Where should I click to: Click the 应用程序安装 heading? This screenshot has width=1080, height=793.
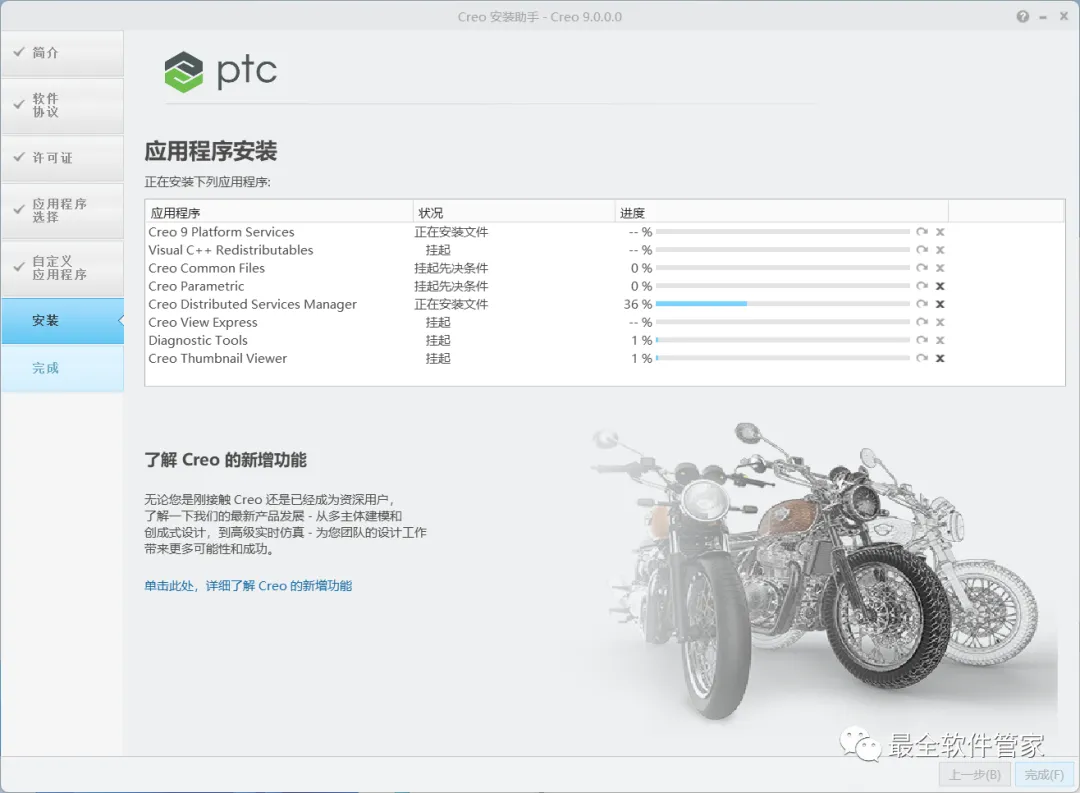(x=211, y=151)
